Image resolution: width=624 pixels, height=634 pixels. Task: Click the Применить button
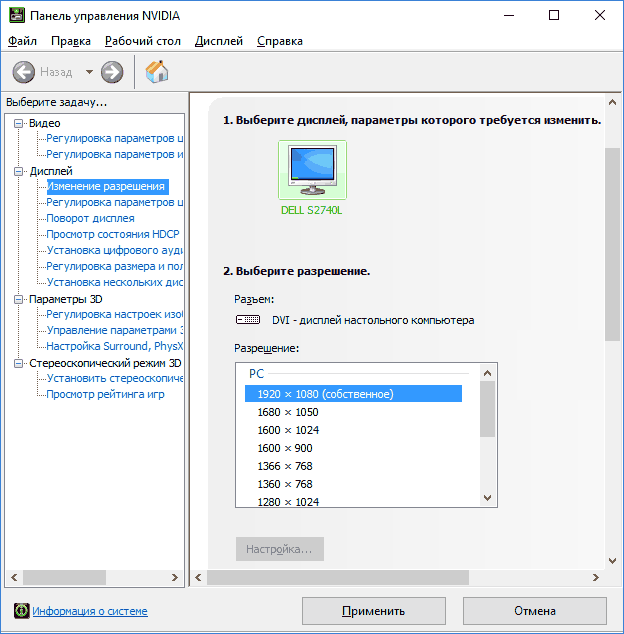[374, 611]
